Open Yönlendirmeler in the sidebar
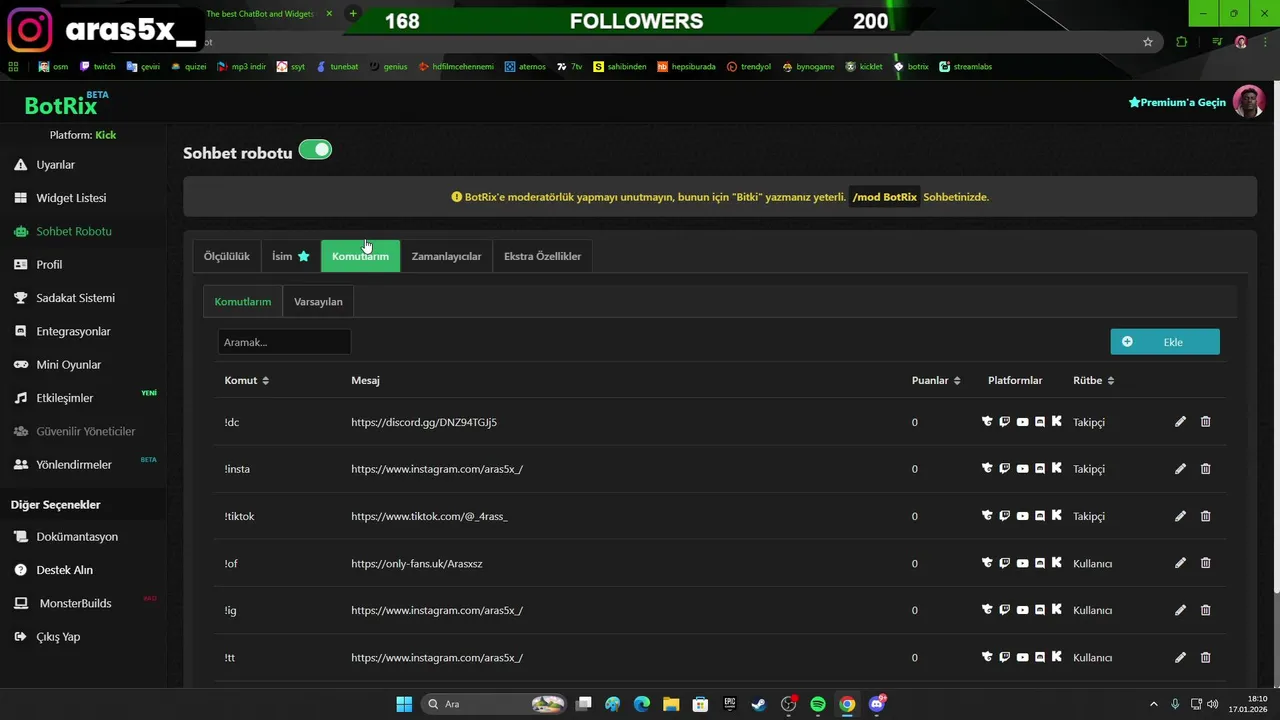The image size is (1280, 720). 74,465
